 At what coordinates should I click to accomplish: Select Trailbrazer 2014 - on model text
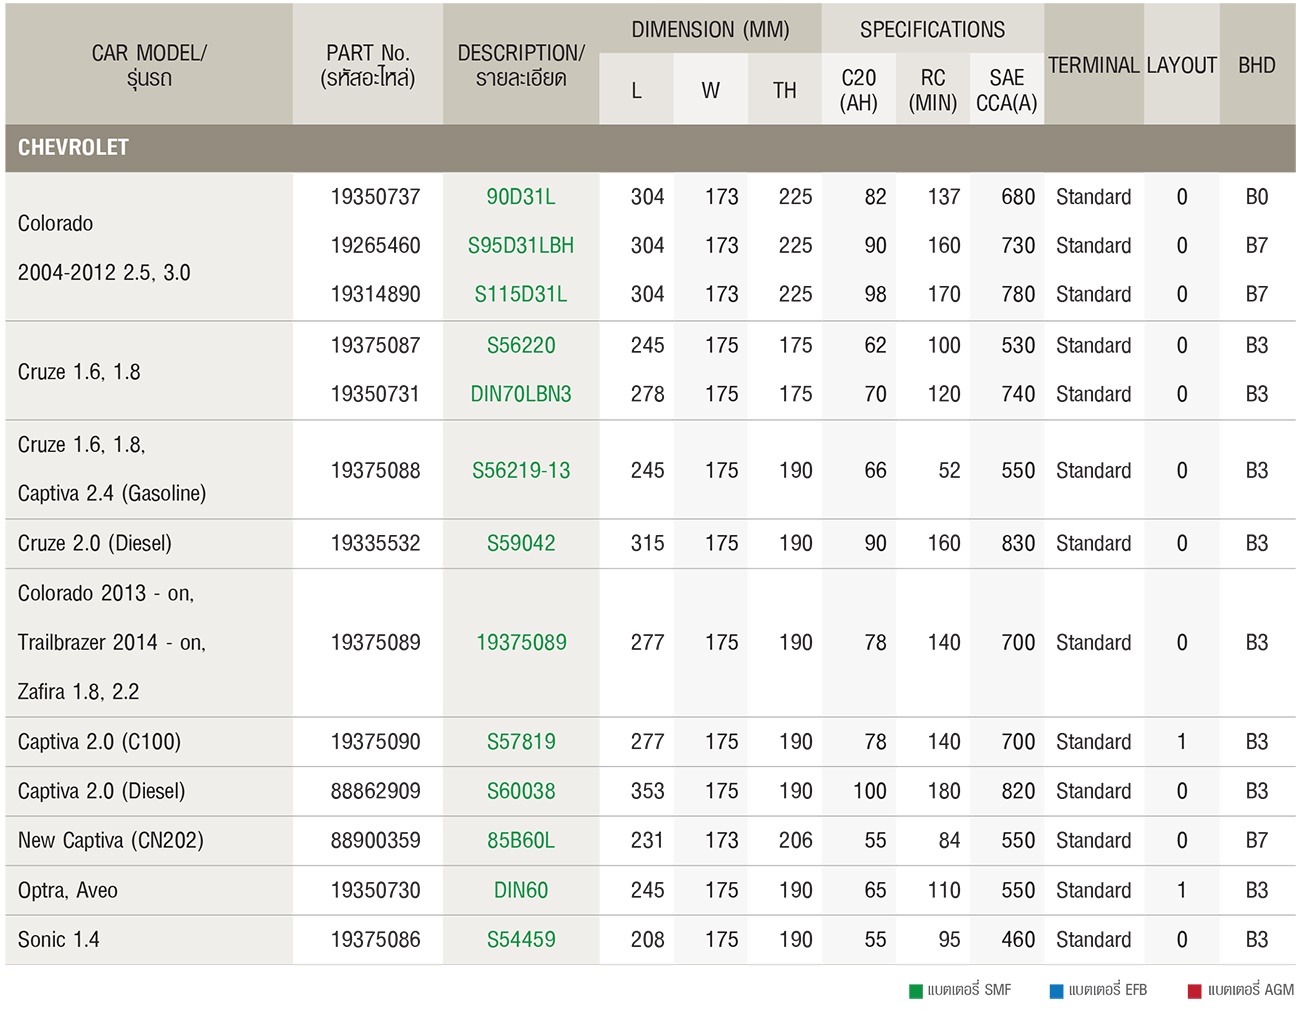(111, 643)
